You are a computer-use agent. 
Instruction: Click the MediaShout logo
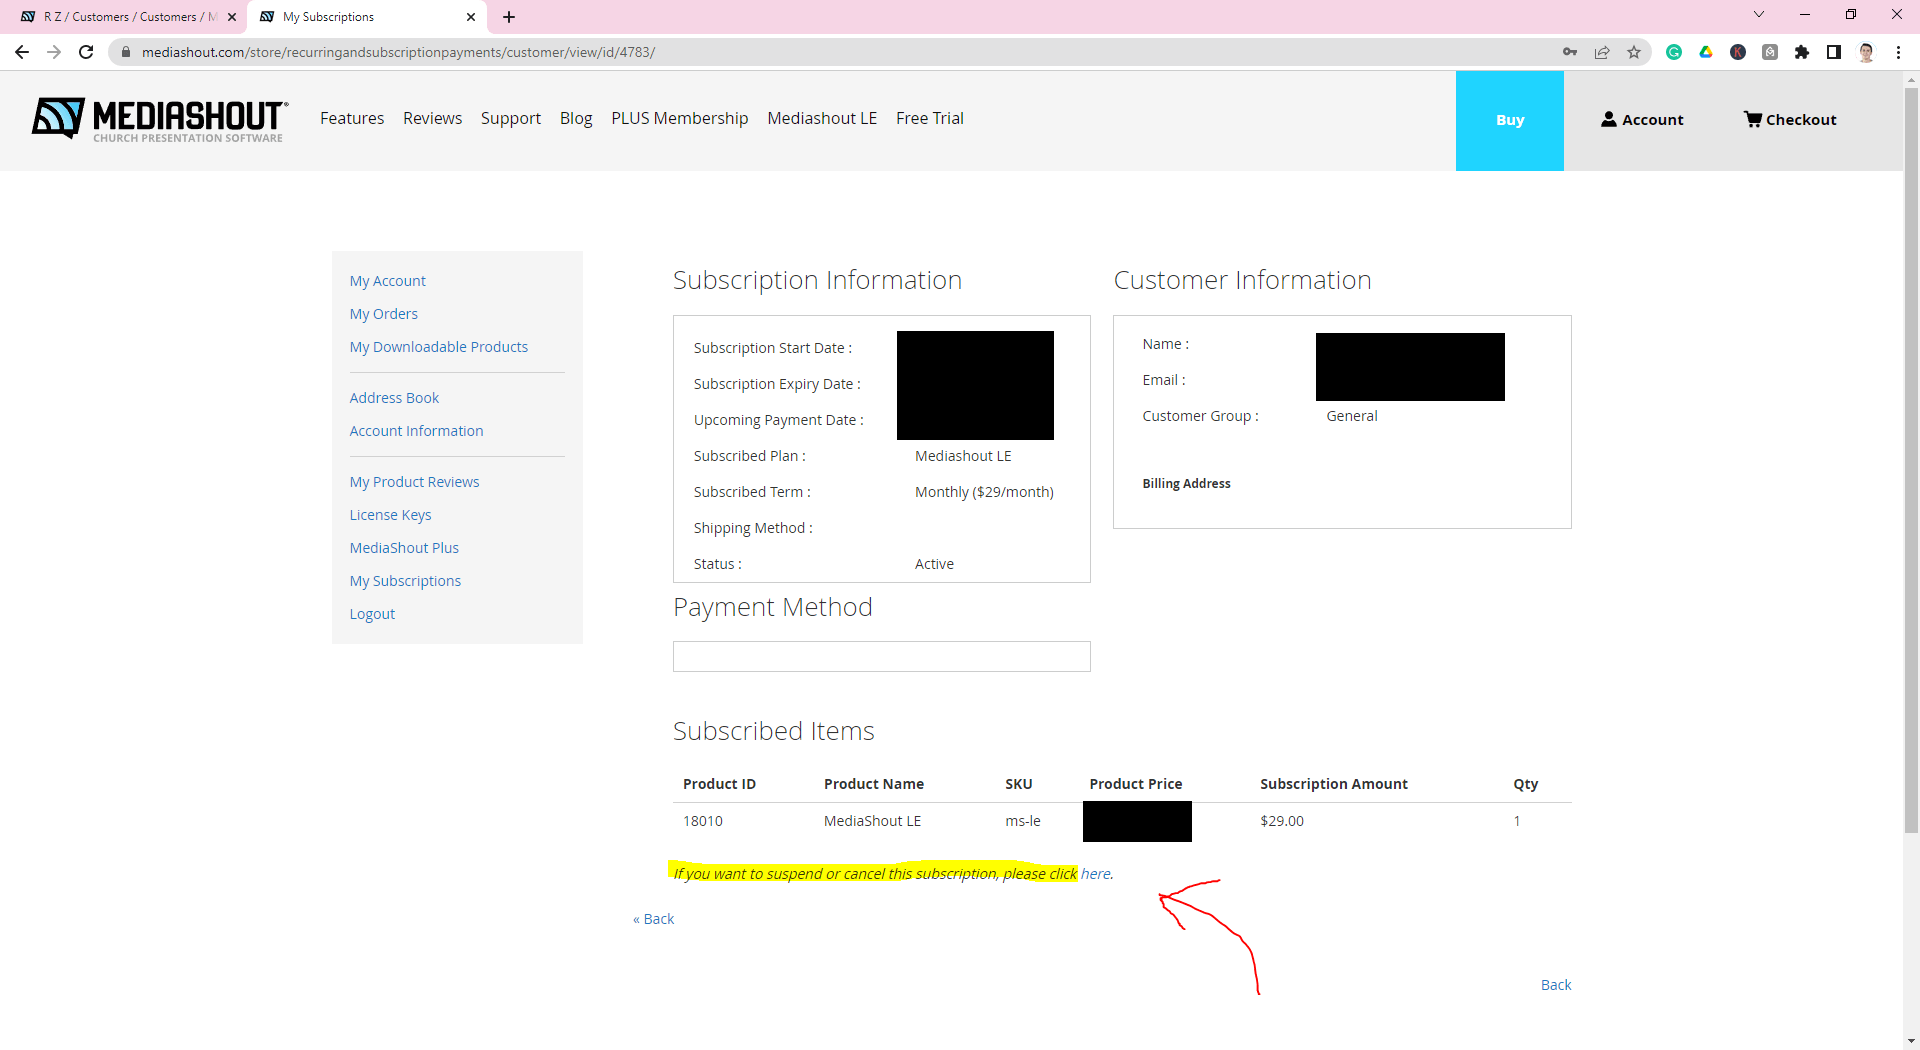pyautogui.click(x=160, y=120)
